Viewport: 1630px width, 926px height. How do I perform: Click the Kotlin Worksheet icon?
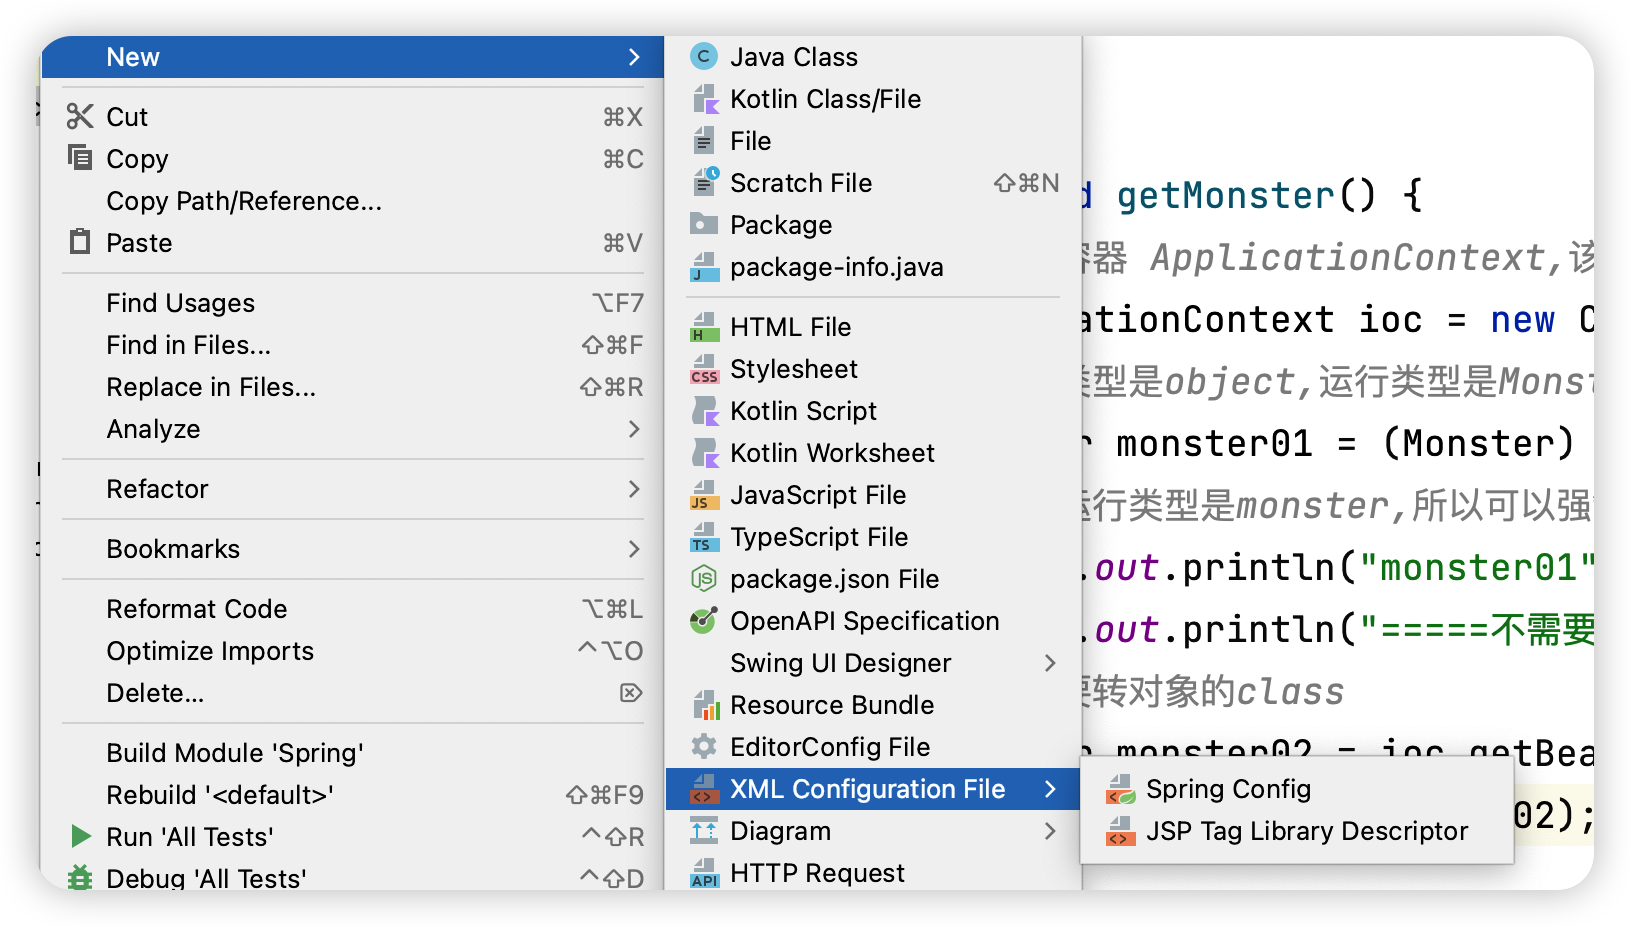tap(704, 453)
